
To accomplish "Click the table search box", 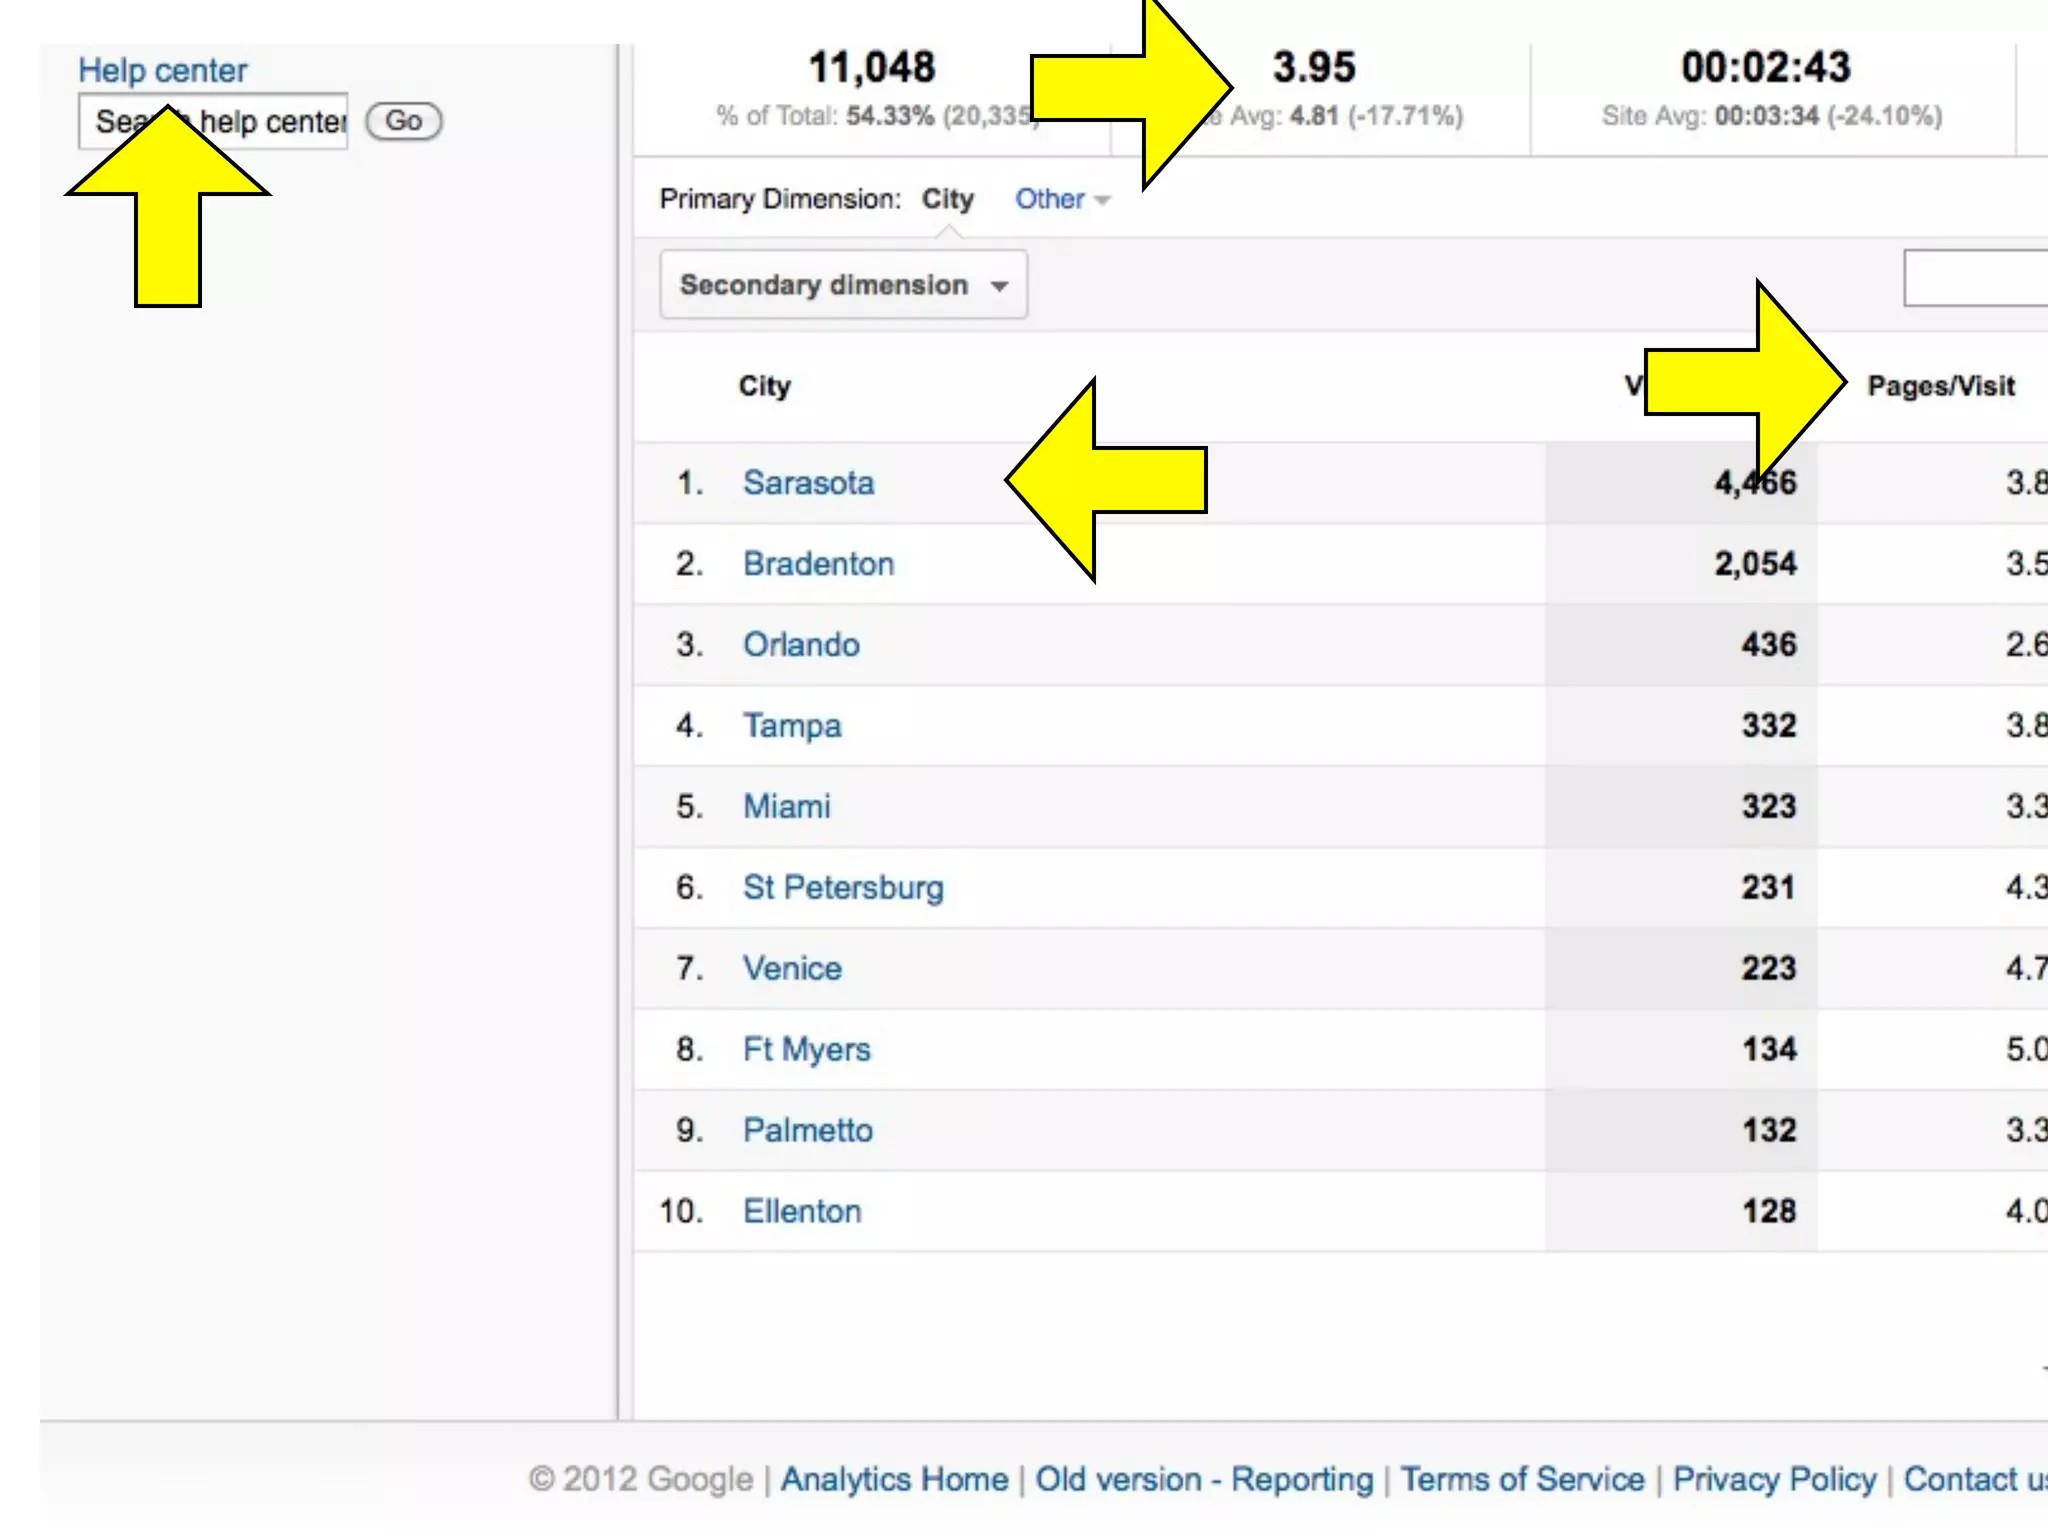I will (x=1975, y=278).
